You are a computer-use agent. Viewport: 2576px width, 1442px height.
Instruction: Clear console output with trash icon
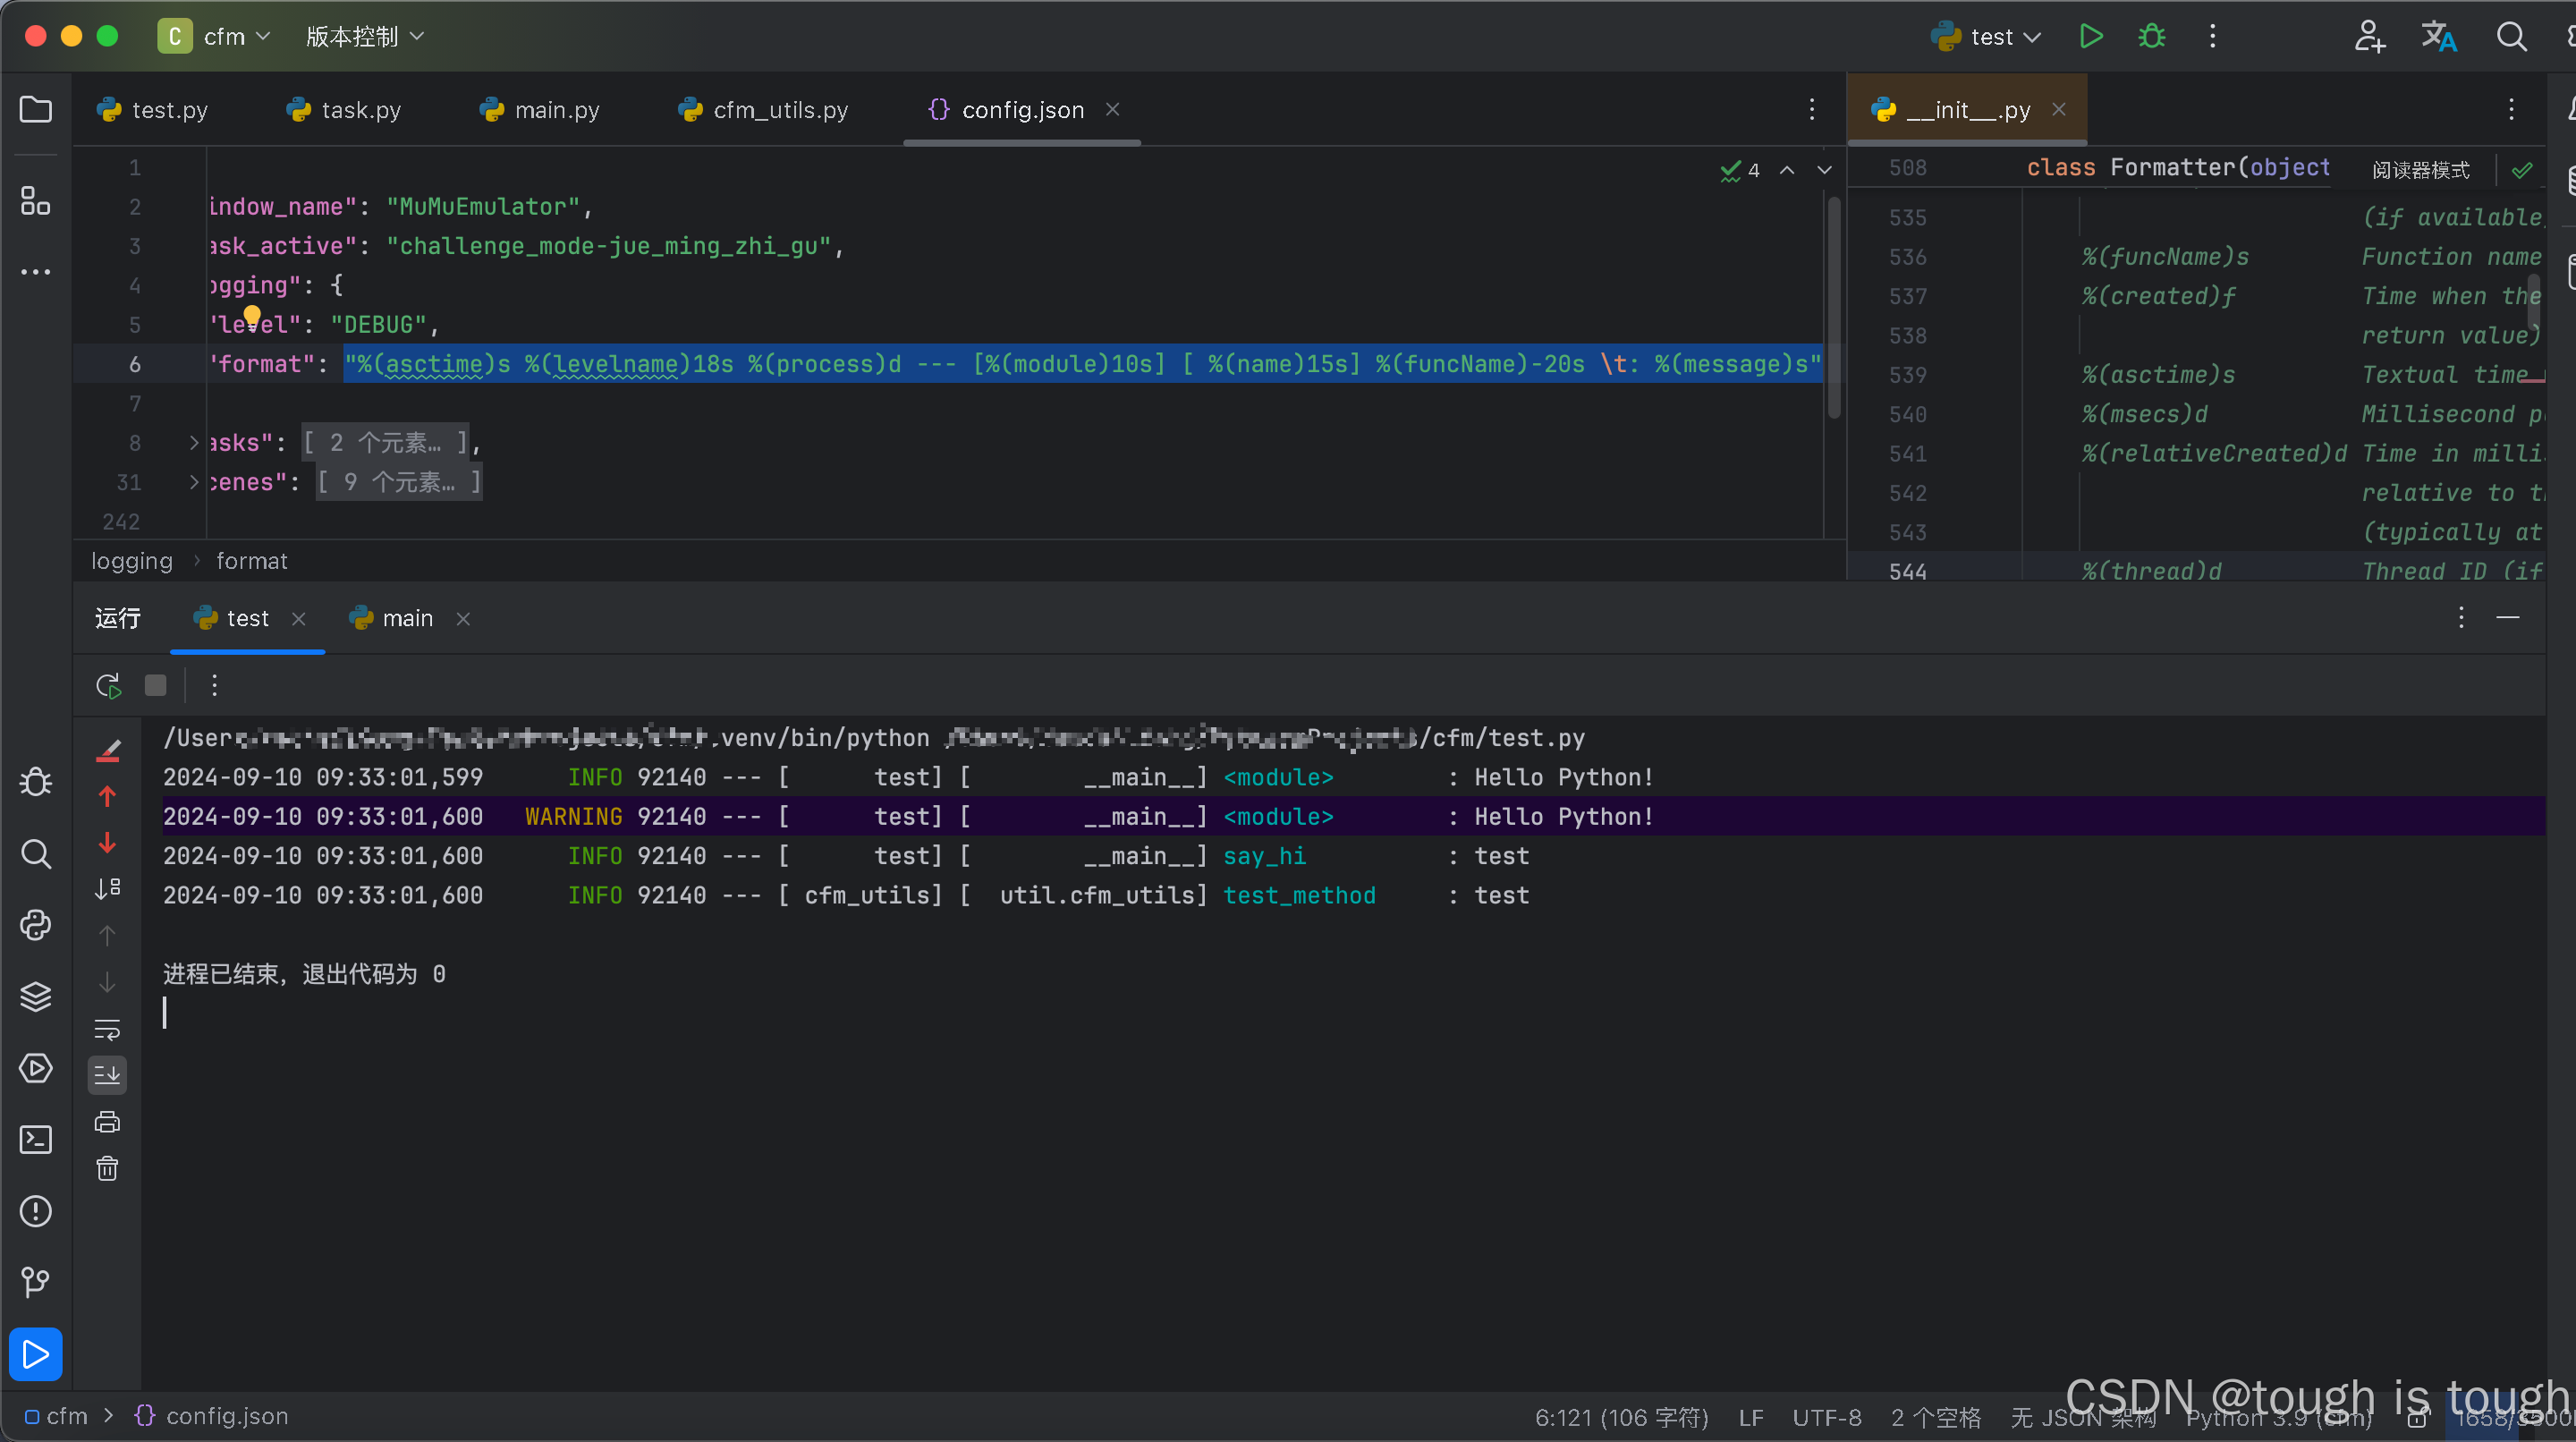point(107,1168)
